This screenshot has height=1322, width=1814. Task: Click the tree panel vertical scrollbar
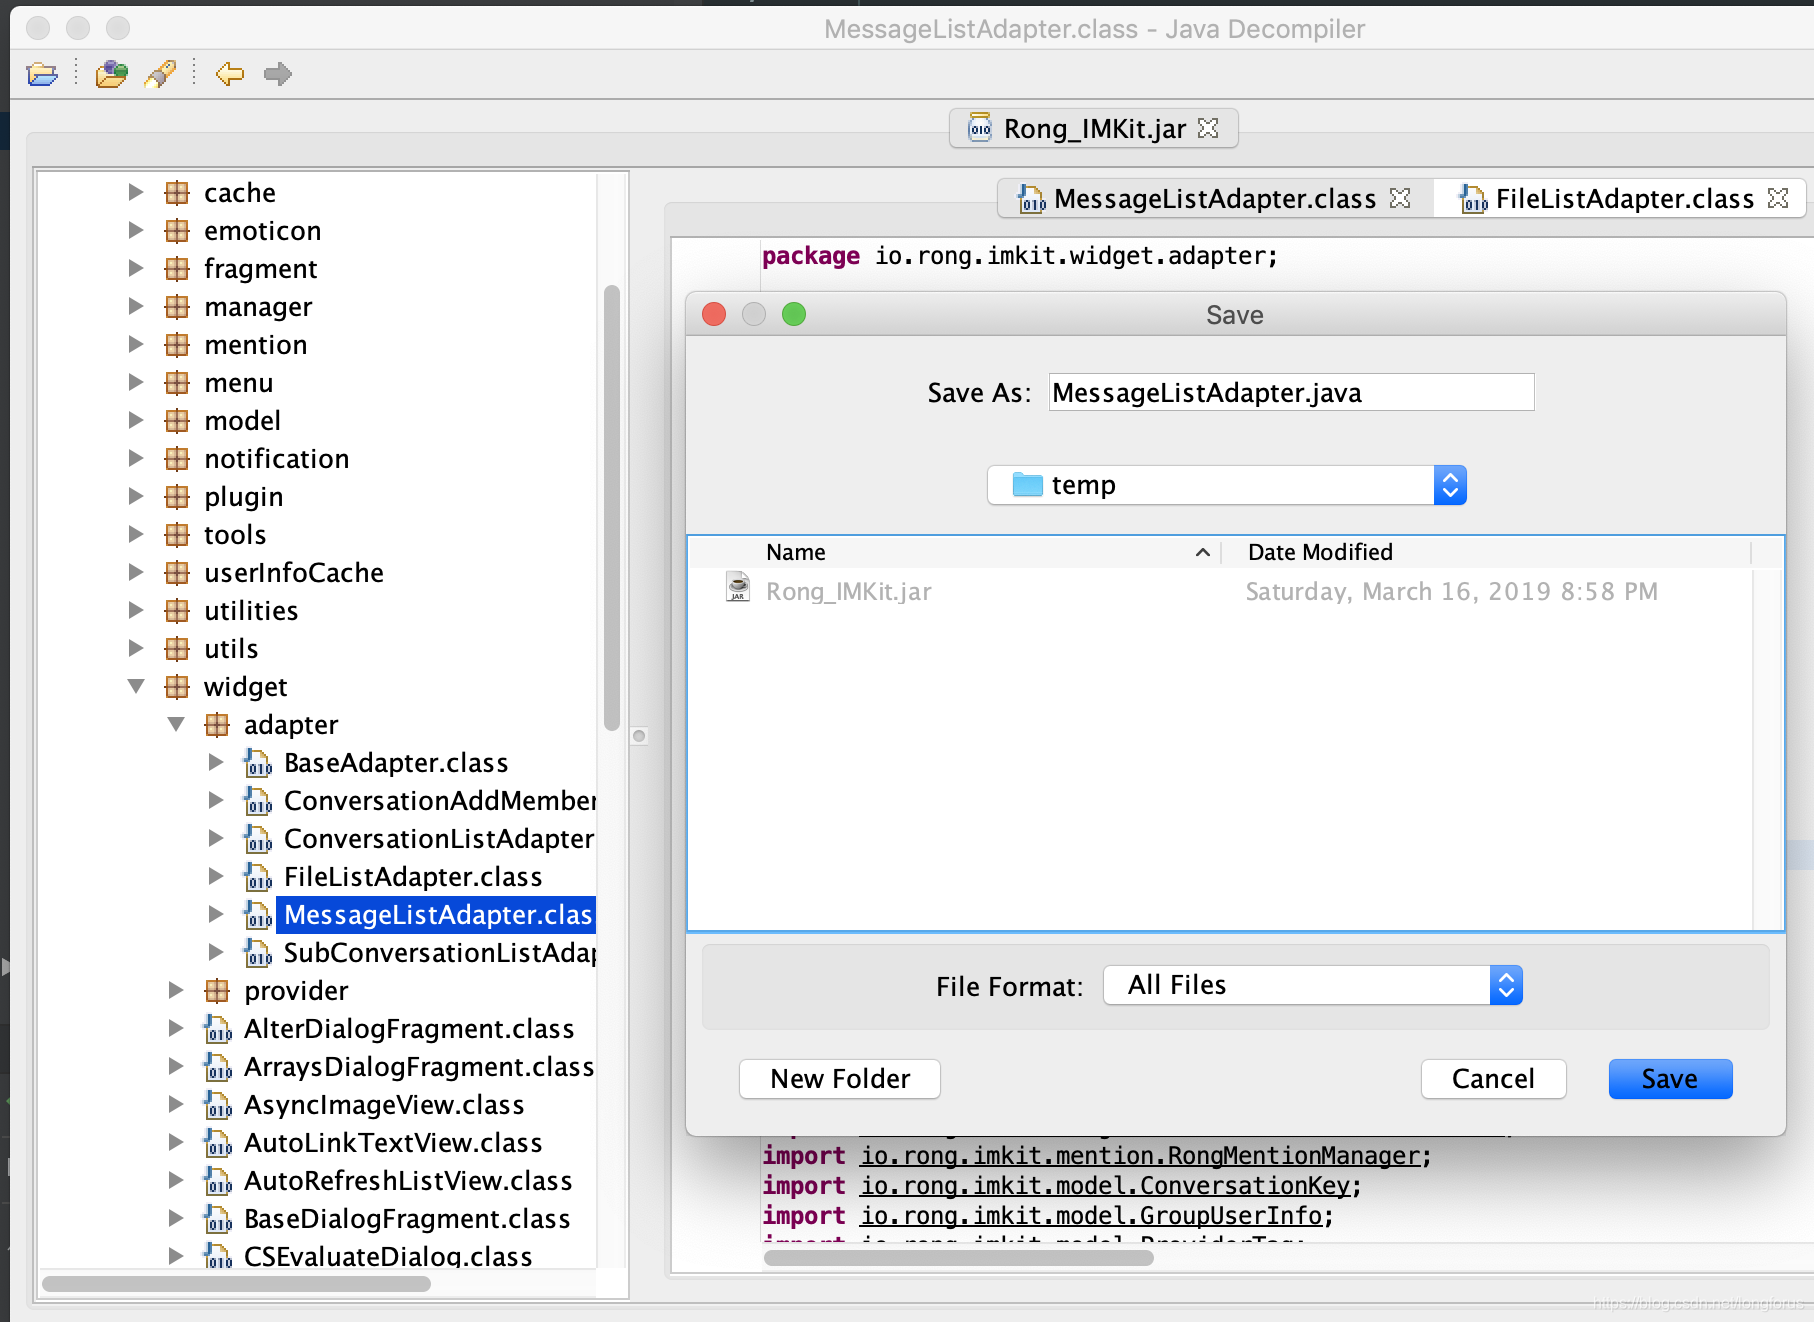611,508
